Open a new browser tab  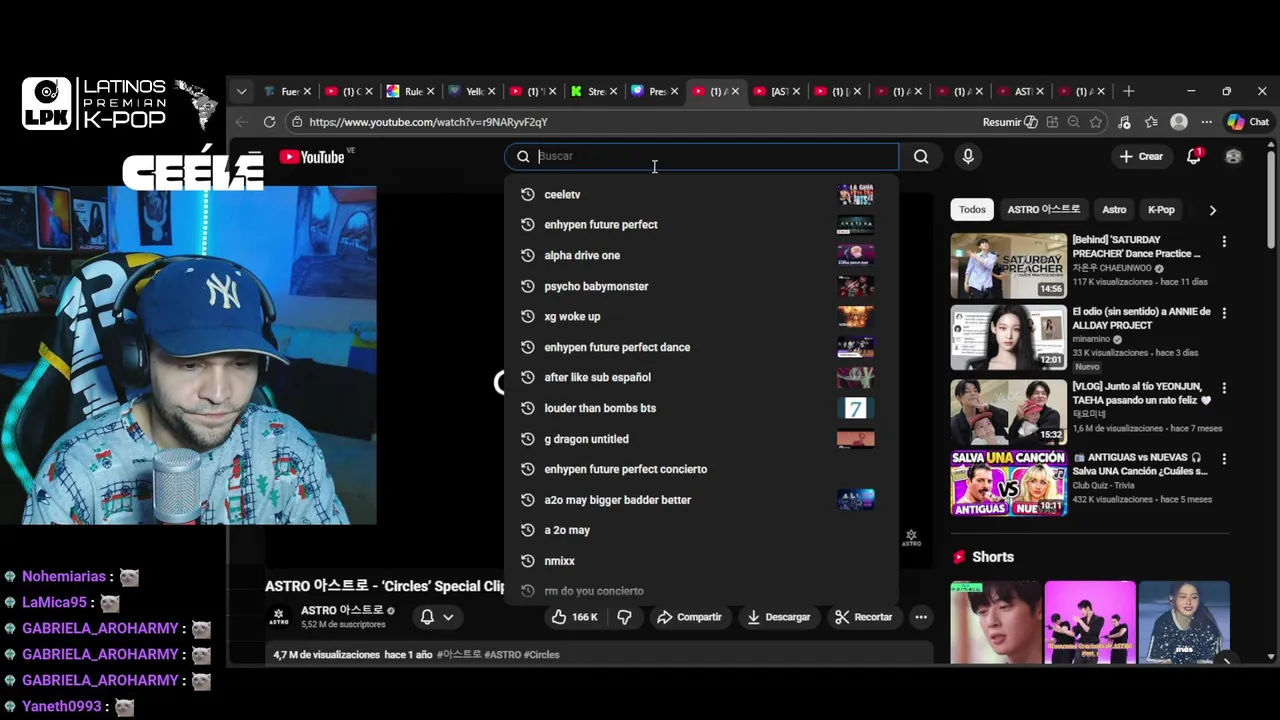[x=1128, y=91]
